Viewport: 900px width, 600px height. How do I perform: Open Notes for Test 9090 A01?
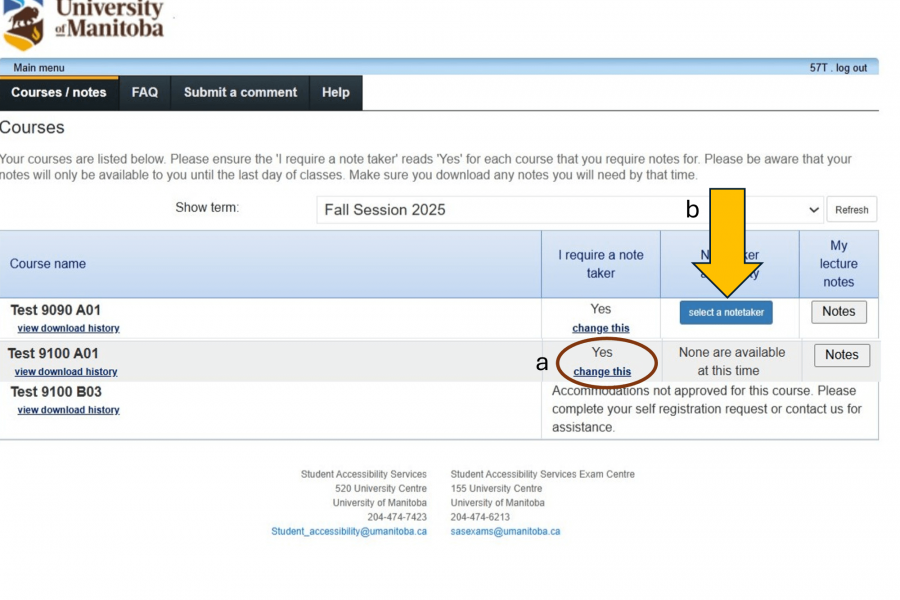(x=838, y=311)
